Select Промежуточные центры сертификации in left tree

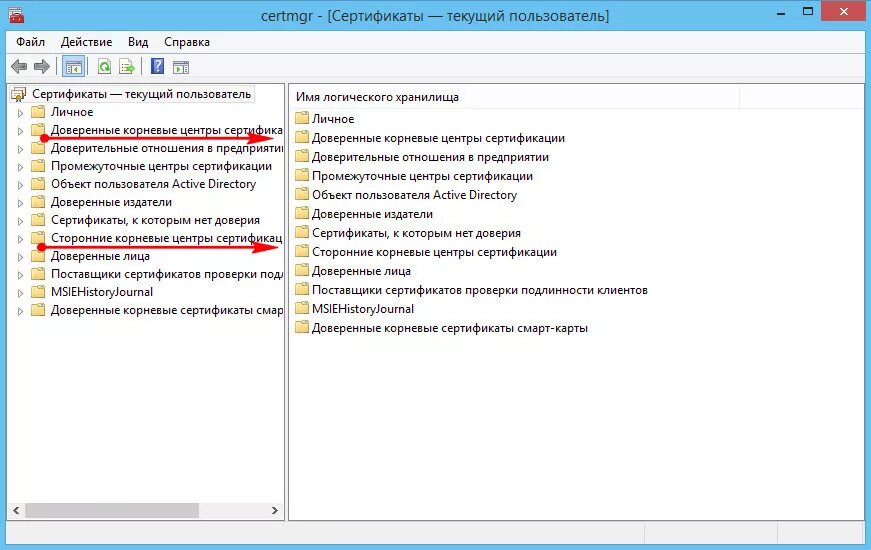pos(161,166)
